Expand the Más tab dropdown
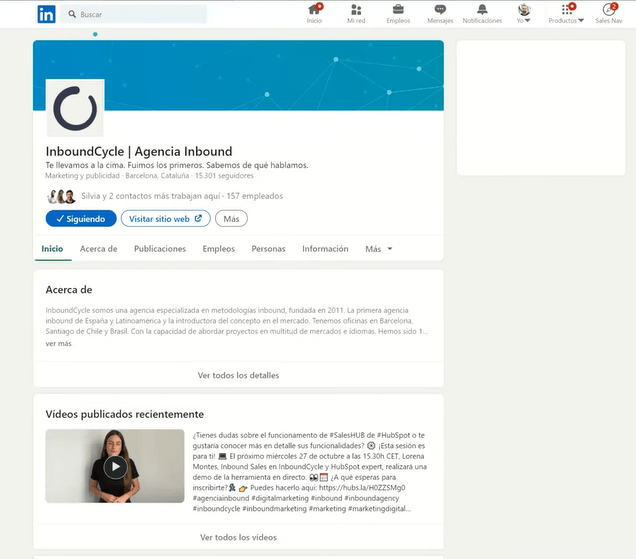Image resolution: width=636 pixels, height=559 pixels. point(378,249)
